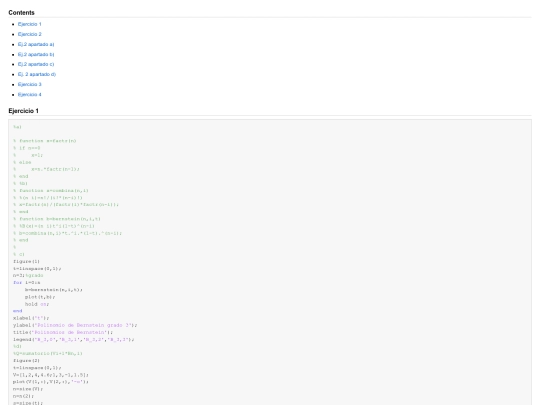
Task: Follow the 'Ejercicio 4' contents link
Action: coord(30,94)
